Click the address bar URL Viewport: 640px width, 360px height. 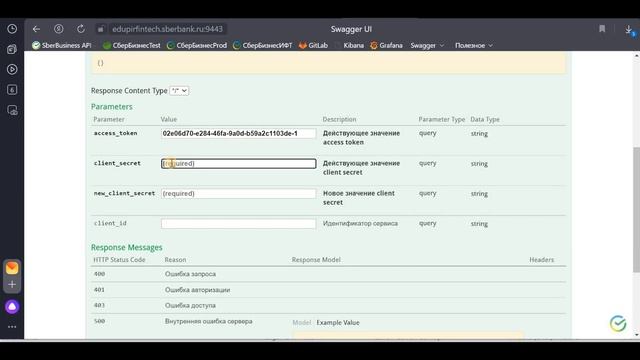pos(167,29)
